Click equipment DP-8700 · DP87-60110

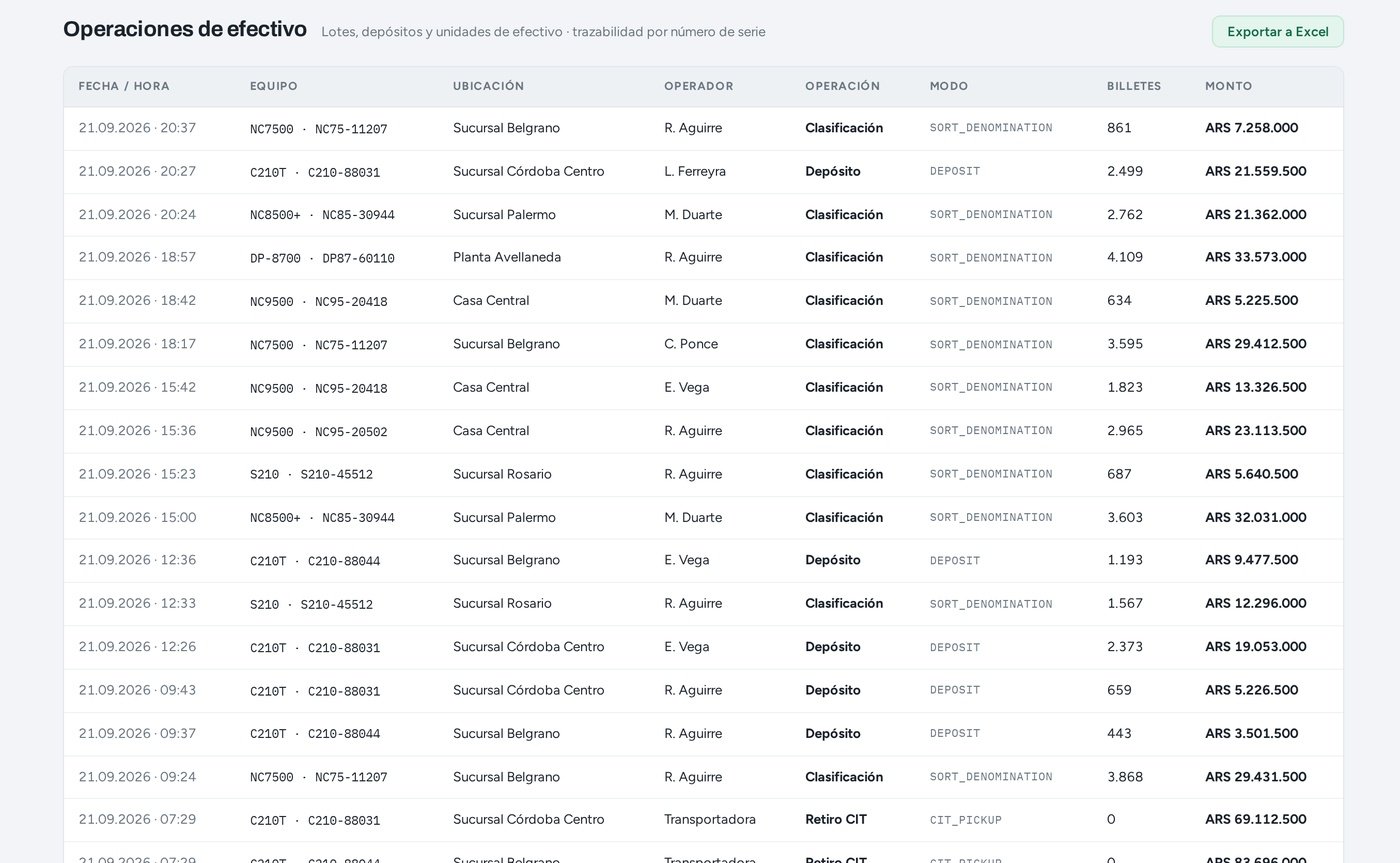coord(322,258)
